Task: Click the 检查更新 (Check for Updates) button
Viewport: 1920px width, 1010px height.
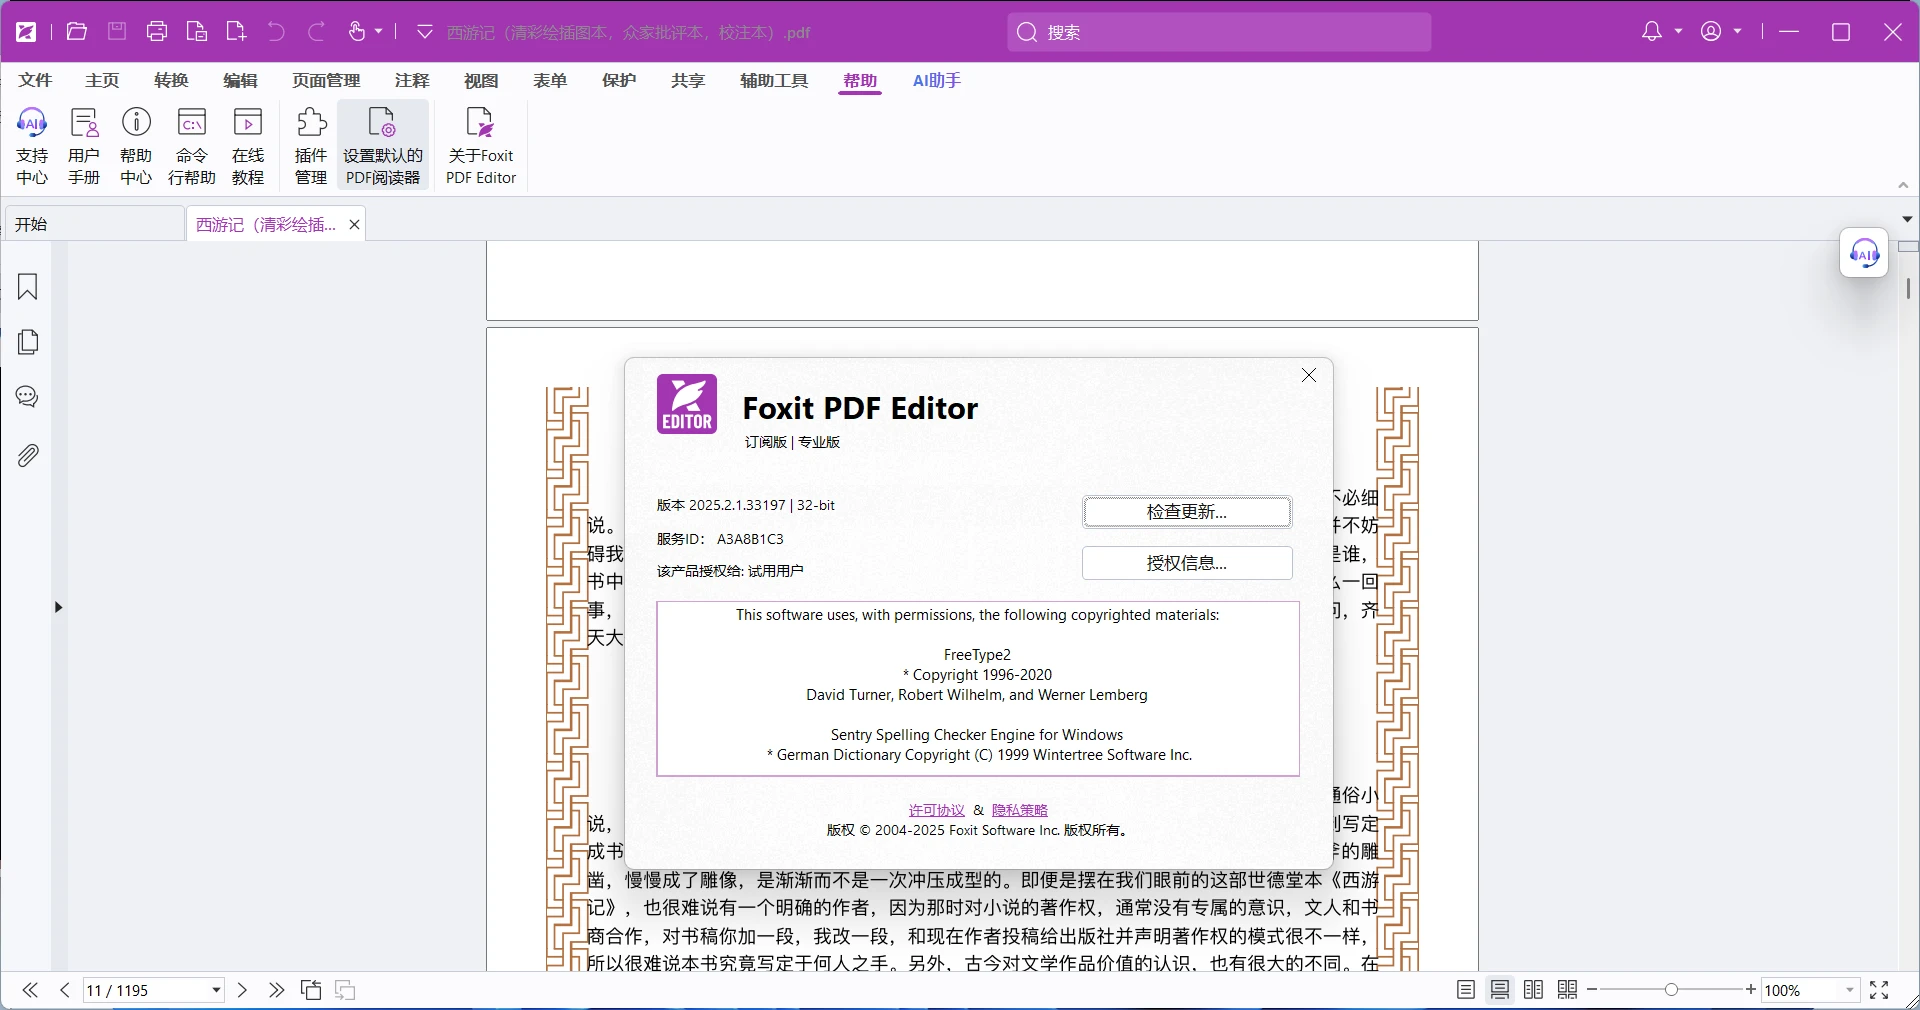Action: pos(1187,512)
